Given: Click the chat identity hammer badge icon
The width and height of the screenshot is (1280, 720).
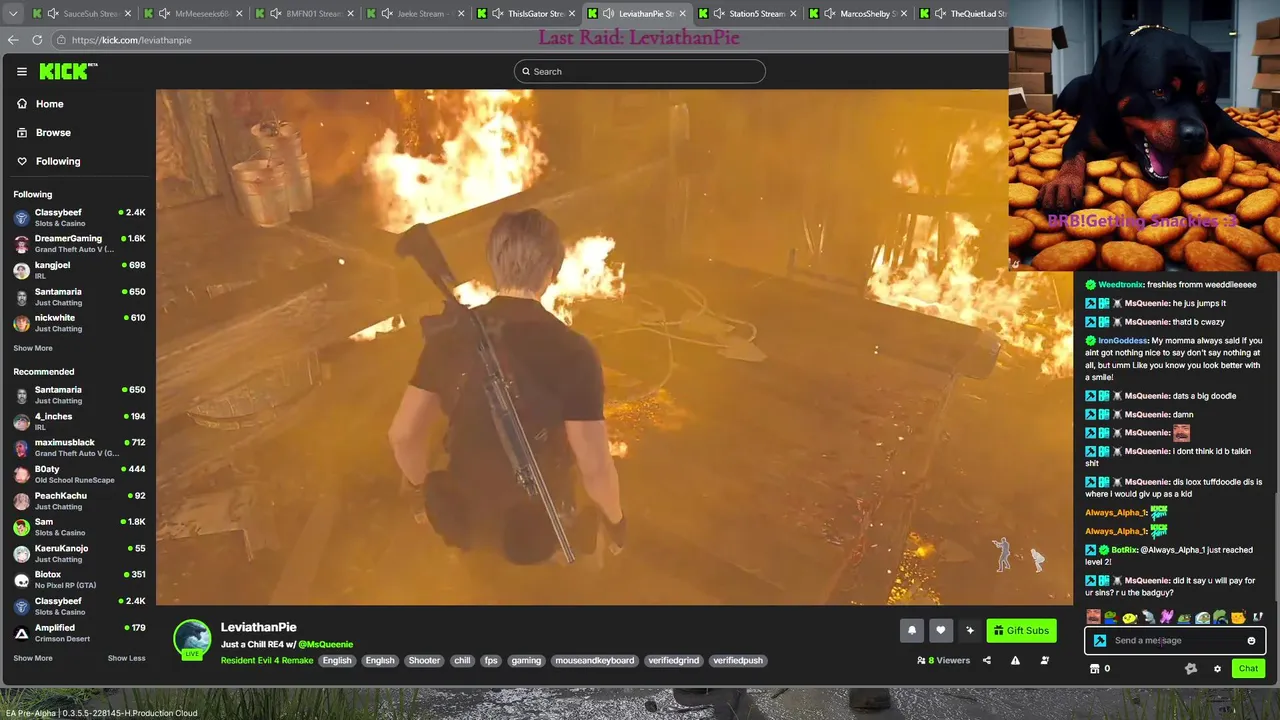Looking at the screenshot, I should pyautogui.click(x=1100, y=641).
